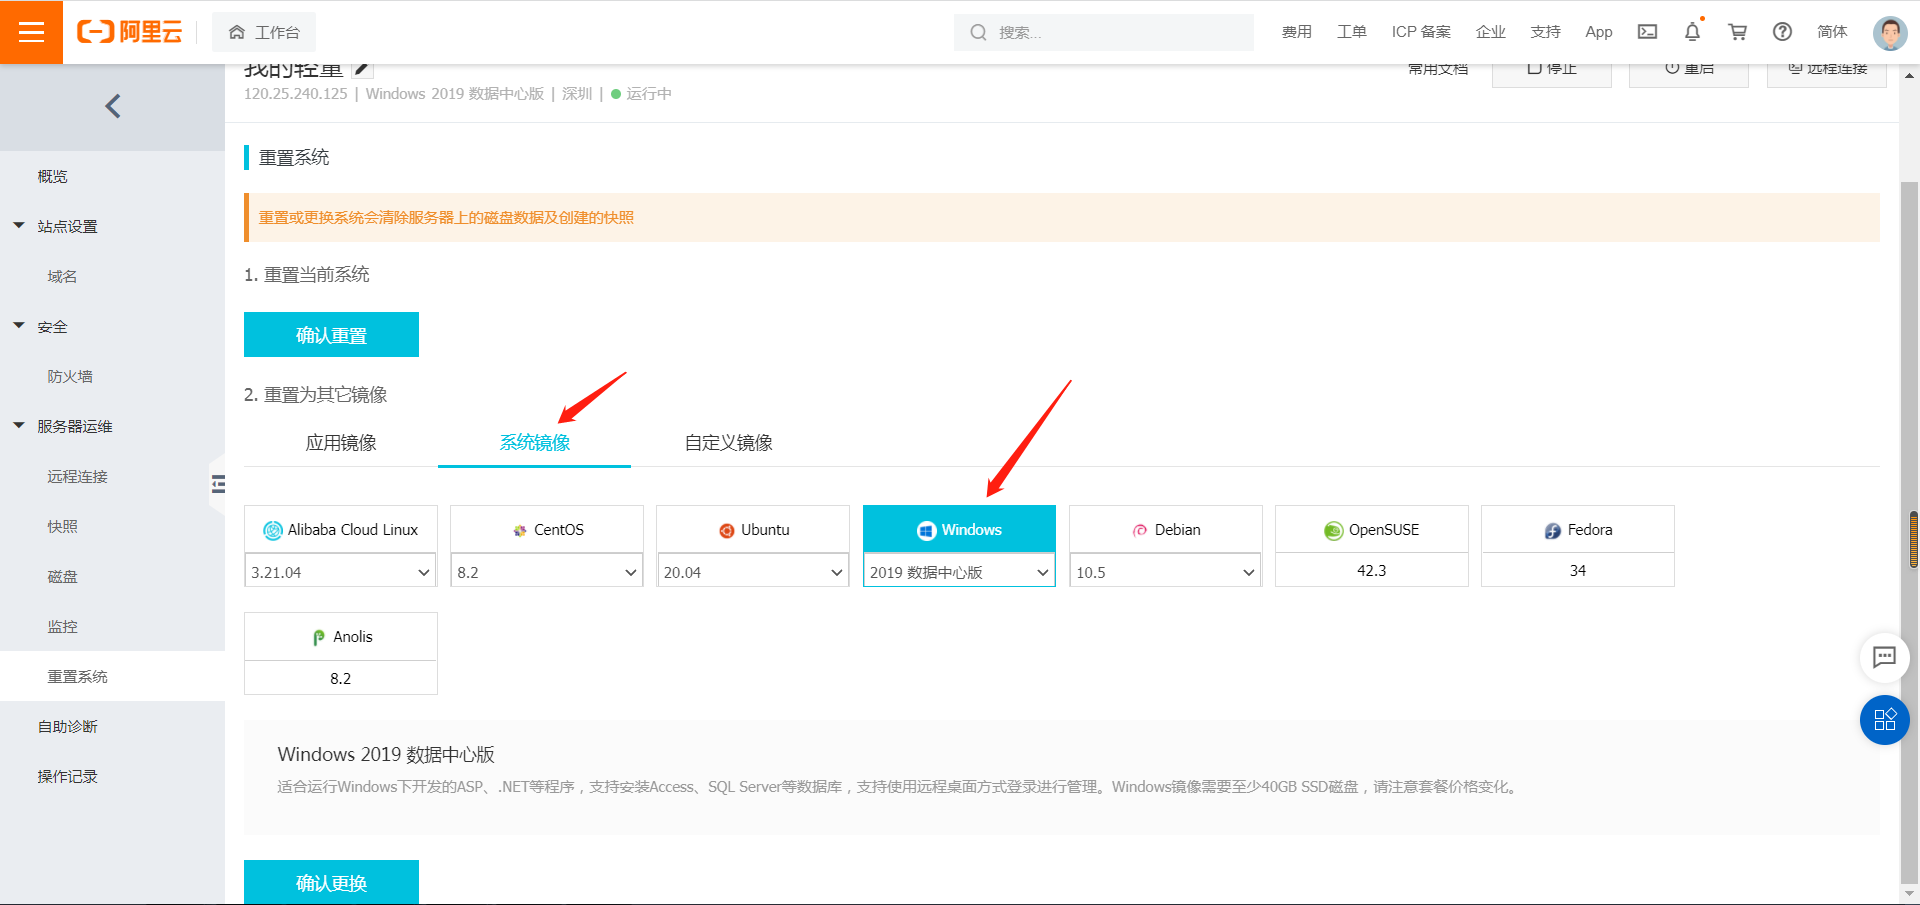Open Ubuntu 20.04 version dropdown
This screenshot has height=905, width=1920.
pos(753,572)
